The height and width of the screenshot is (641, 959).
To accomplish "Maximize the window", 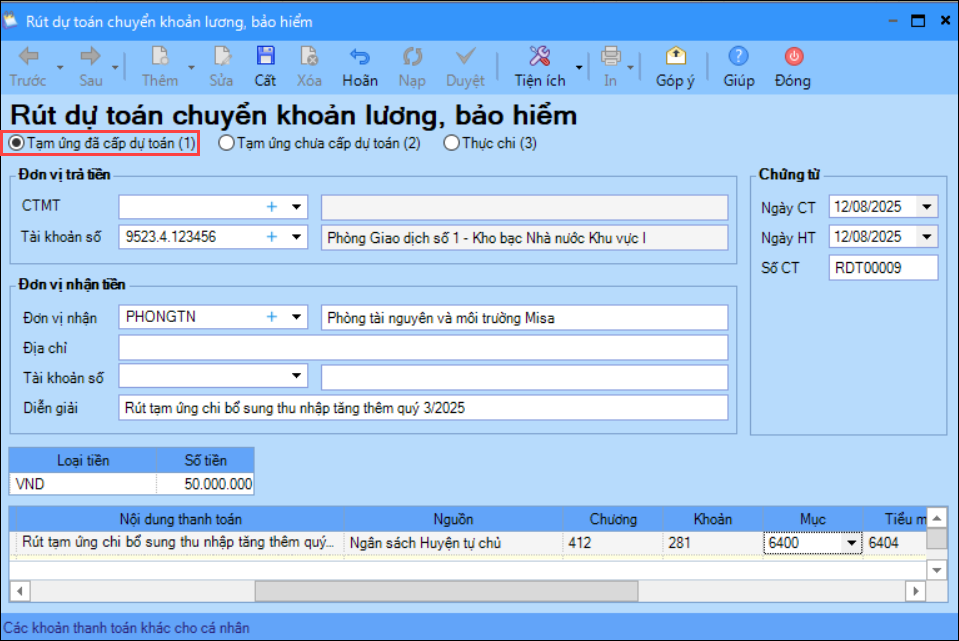I will click(x=917, y=21).
